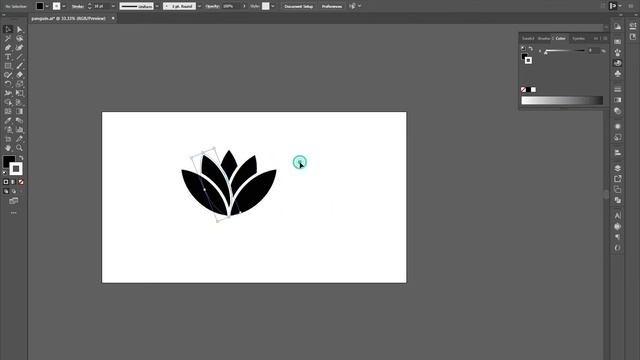Open Color panel options menu
Image resolution: width=640 pixels, height=360 pixels.
click(605, 38)
